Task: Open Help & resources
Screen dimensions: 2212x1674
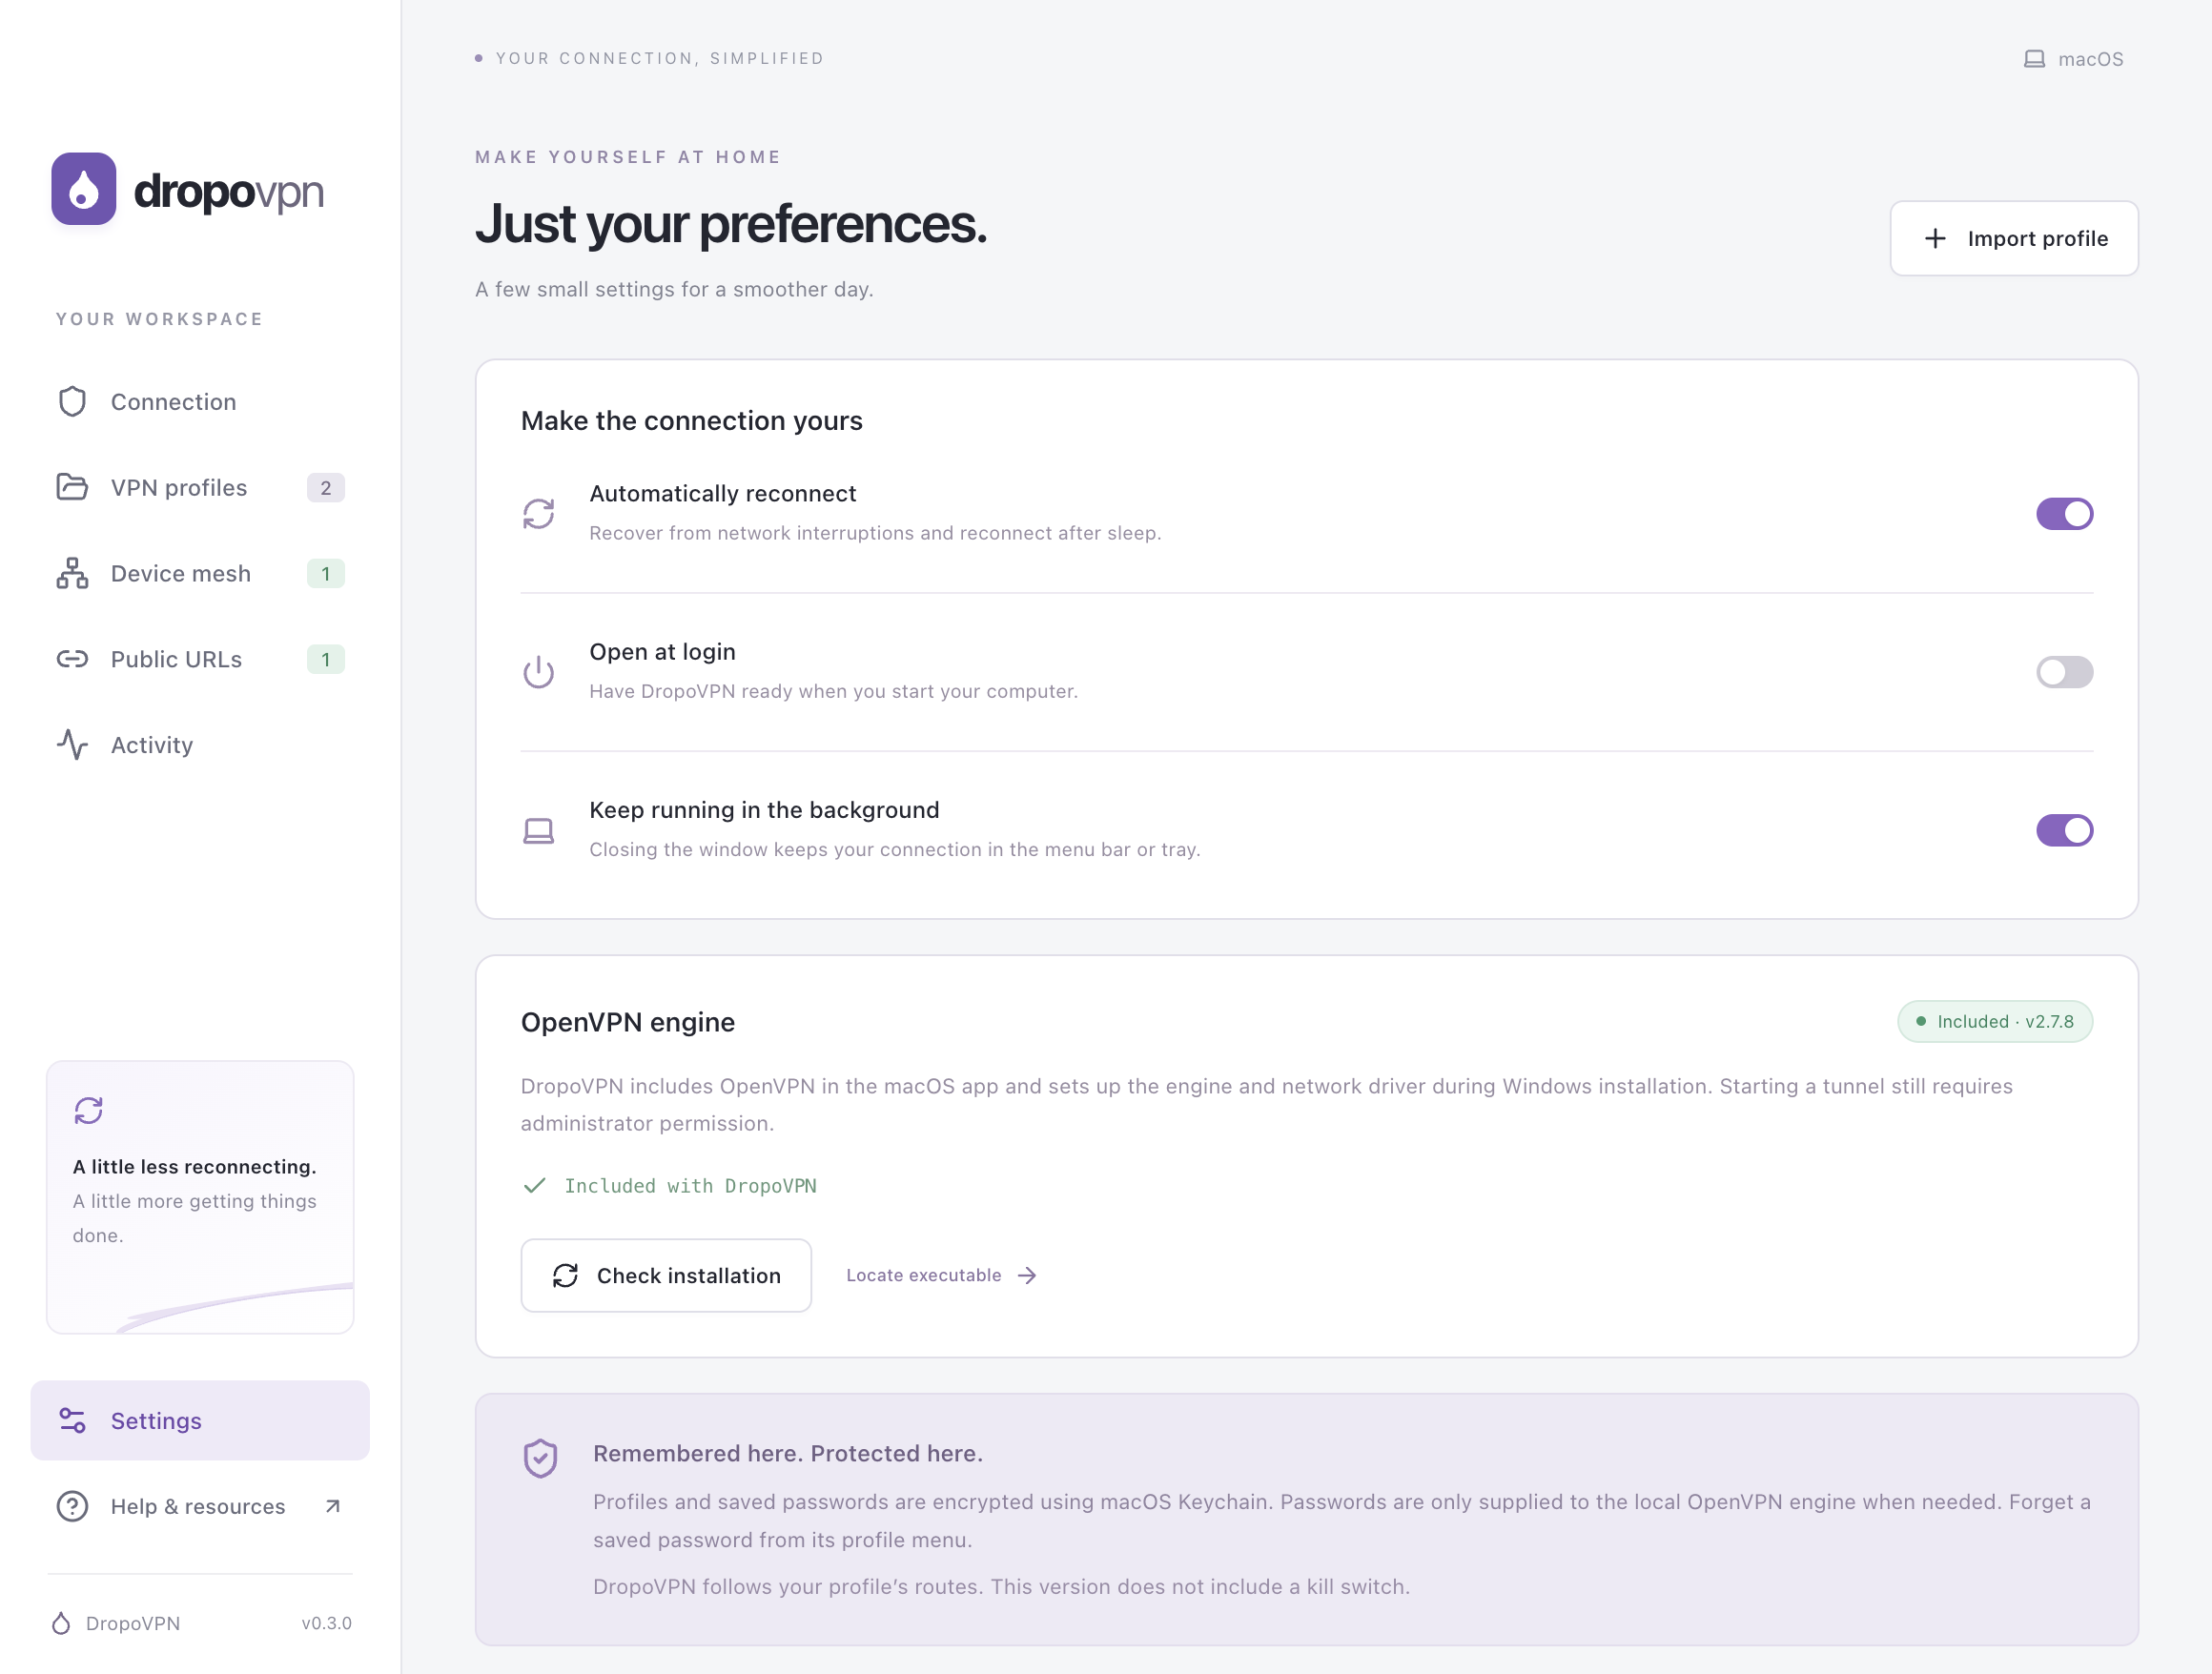Action: 200,1506
